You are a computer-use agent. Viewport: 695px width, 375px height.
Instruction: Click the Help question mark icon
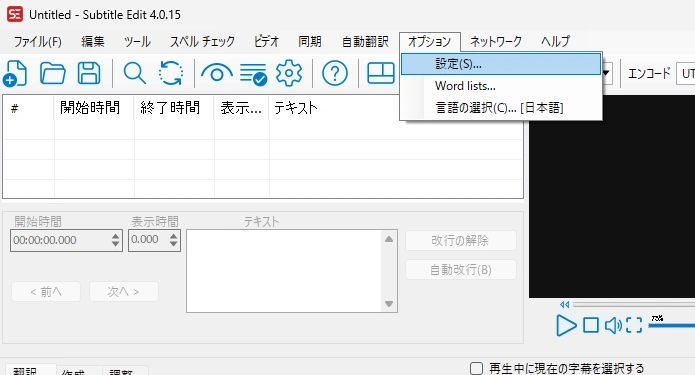click(x=335, y=73)
